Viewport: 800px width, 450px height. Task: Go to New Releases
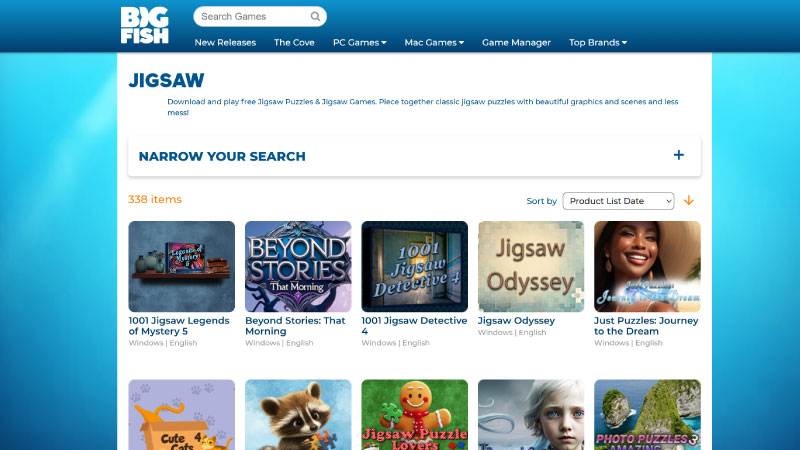[x=225, y=43]
